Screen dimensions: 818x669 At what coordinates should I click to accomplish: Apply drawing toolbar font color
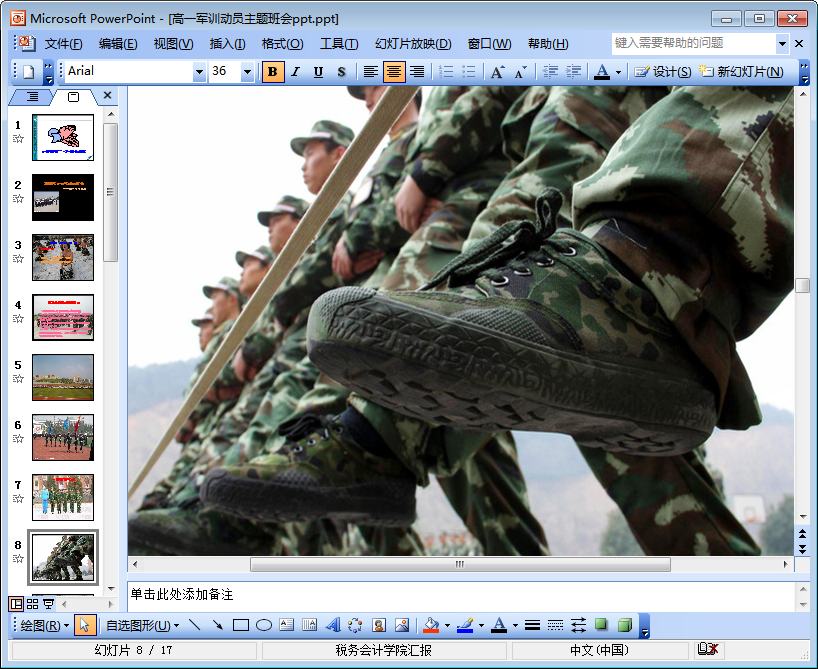coord(499,625)
